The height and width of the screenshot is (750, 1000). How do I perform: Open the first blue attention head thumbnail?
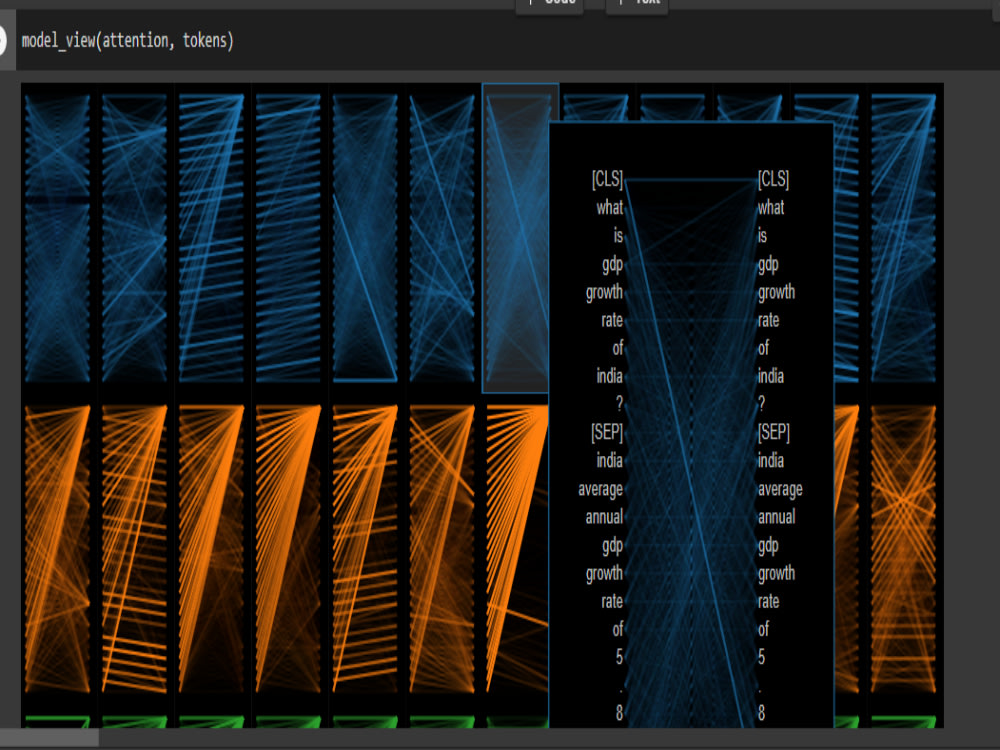[57, 238]
